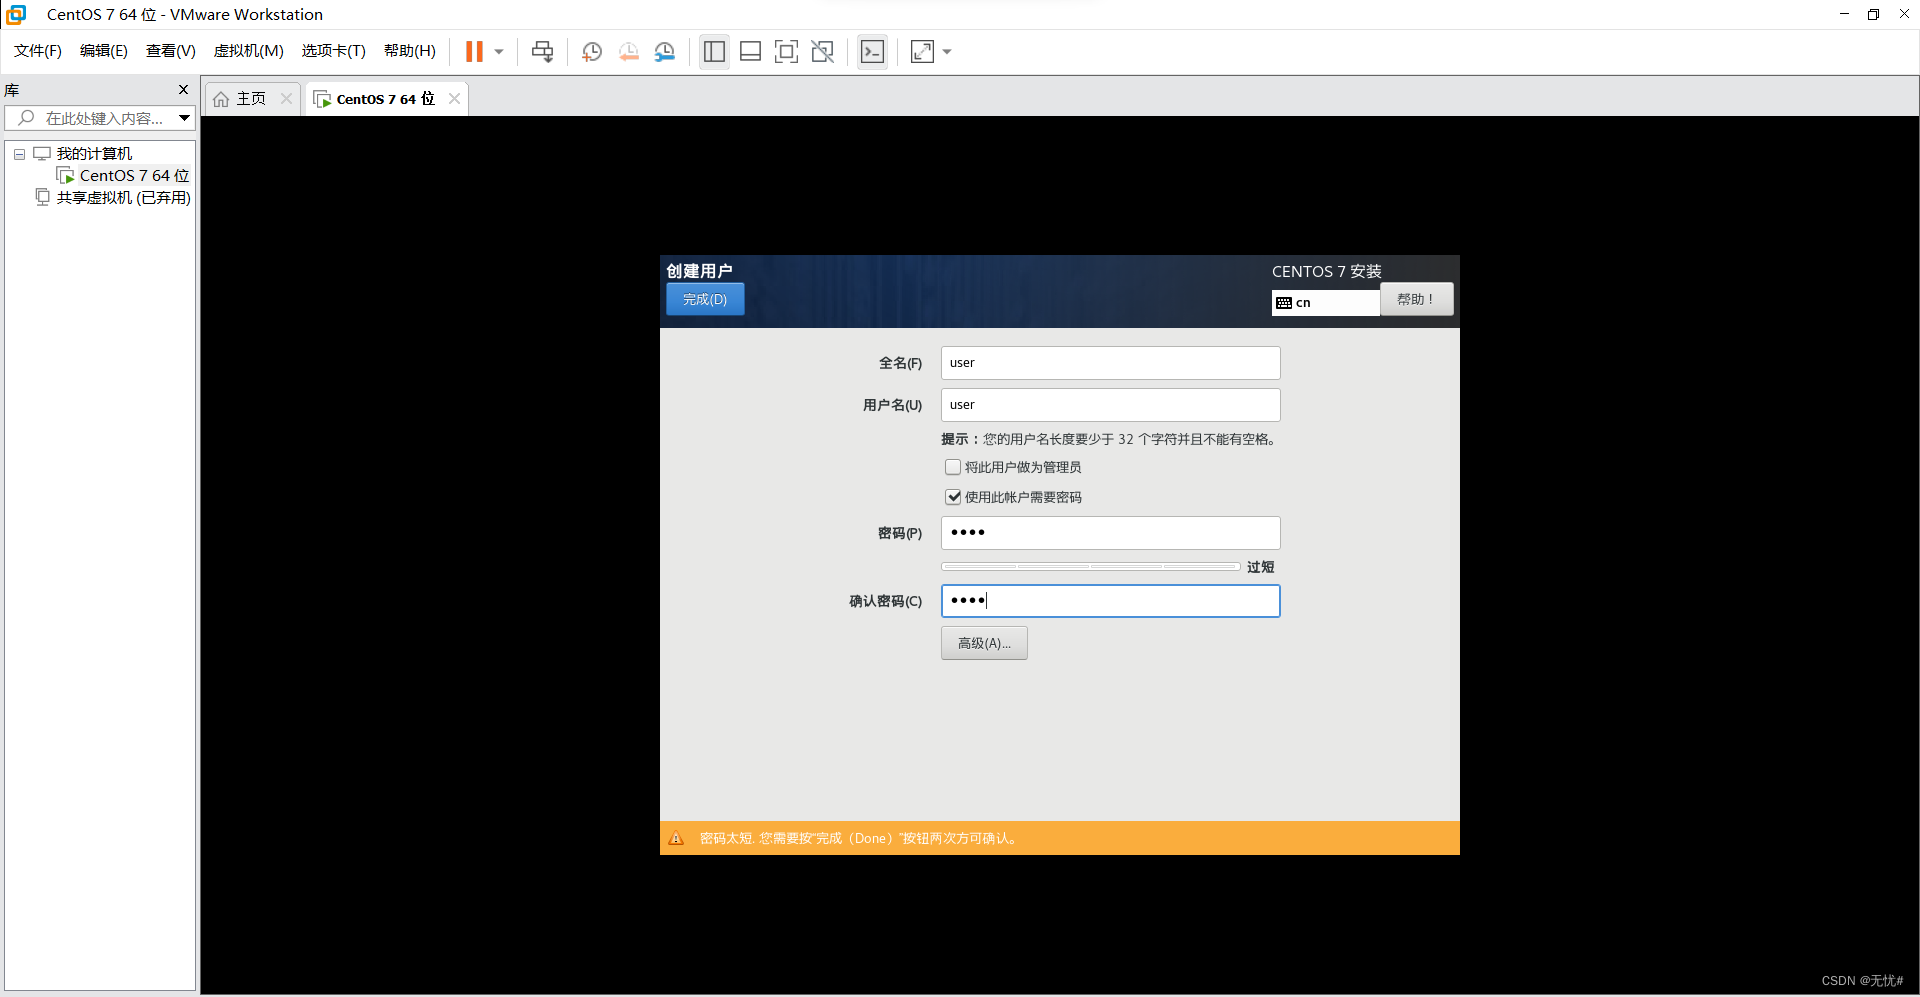This screenshot has height=997, width=1920.
Task: Revert to previous snapshot icon
Action: click(628, 52)
